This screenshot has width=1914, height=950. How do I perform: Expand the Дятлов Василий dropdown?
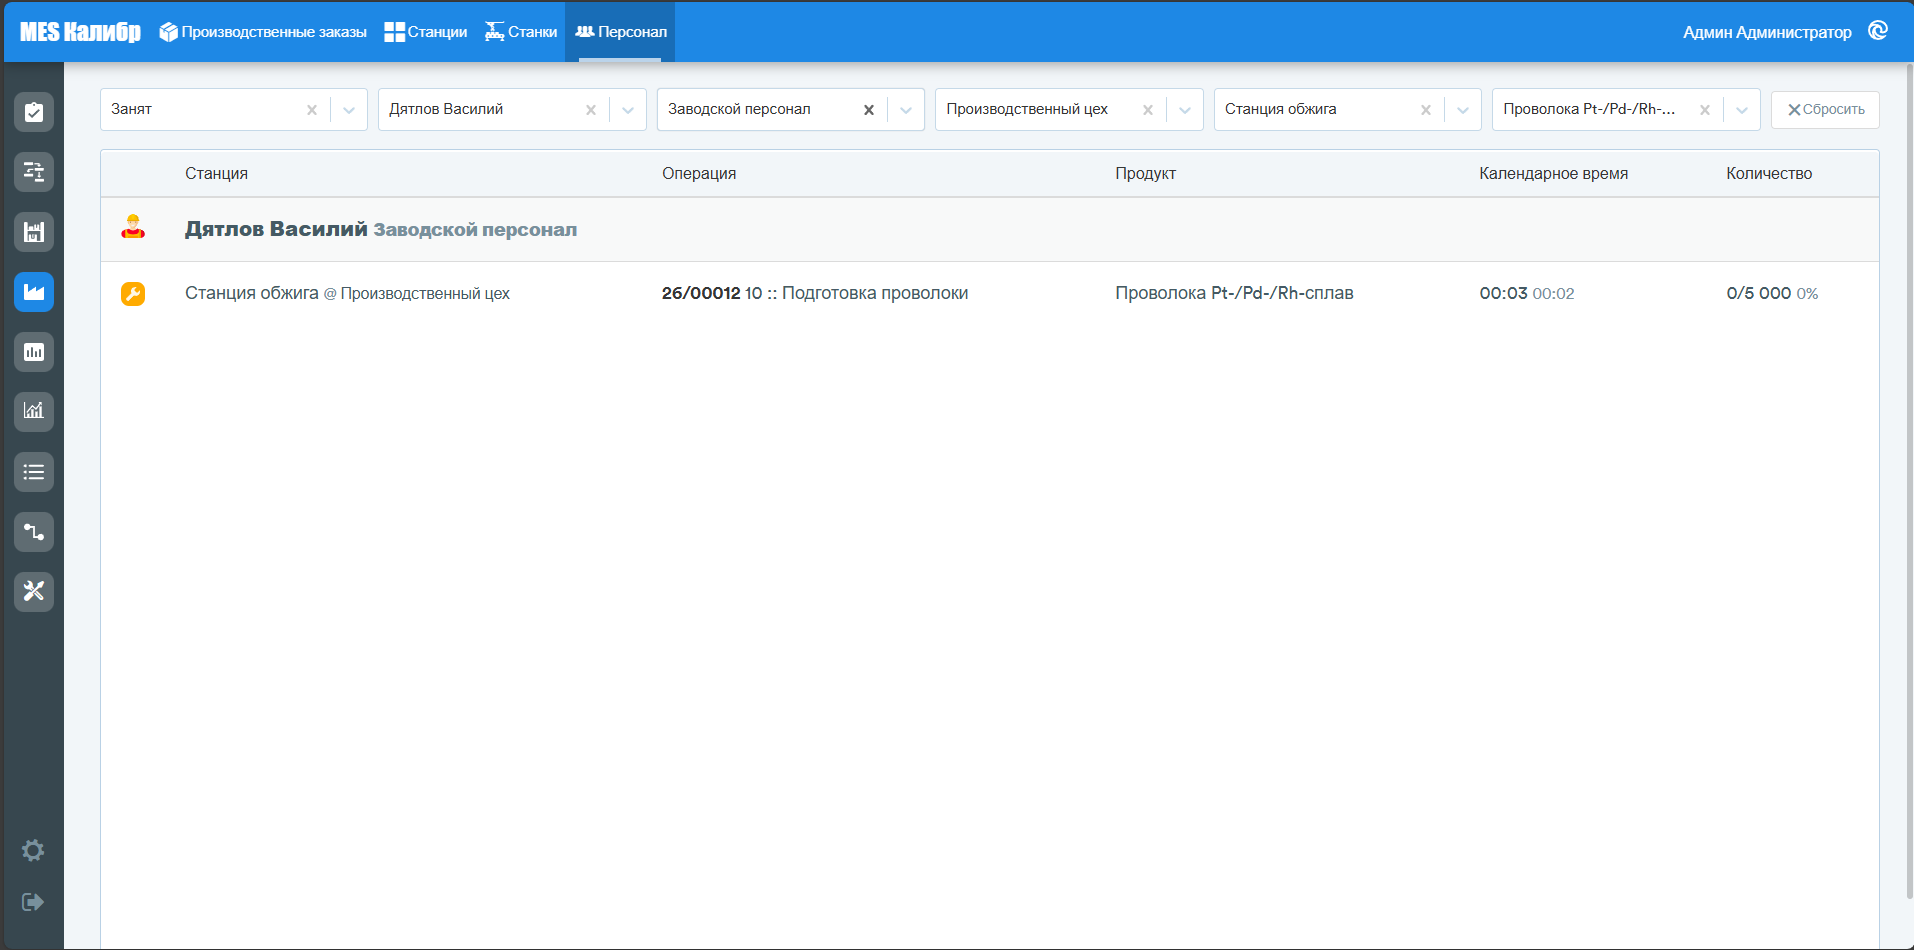[x=628, y=110]
